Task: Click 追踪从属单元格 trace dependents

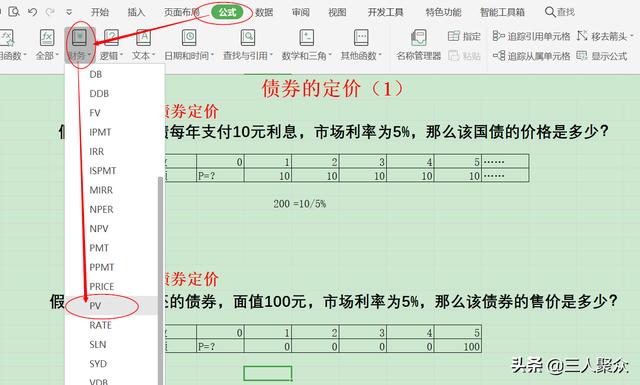Action: (531, 56)
